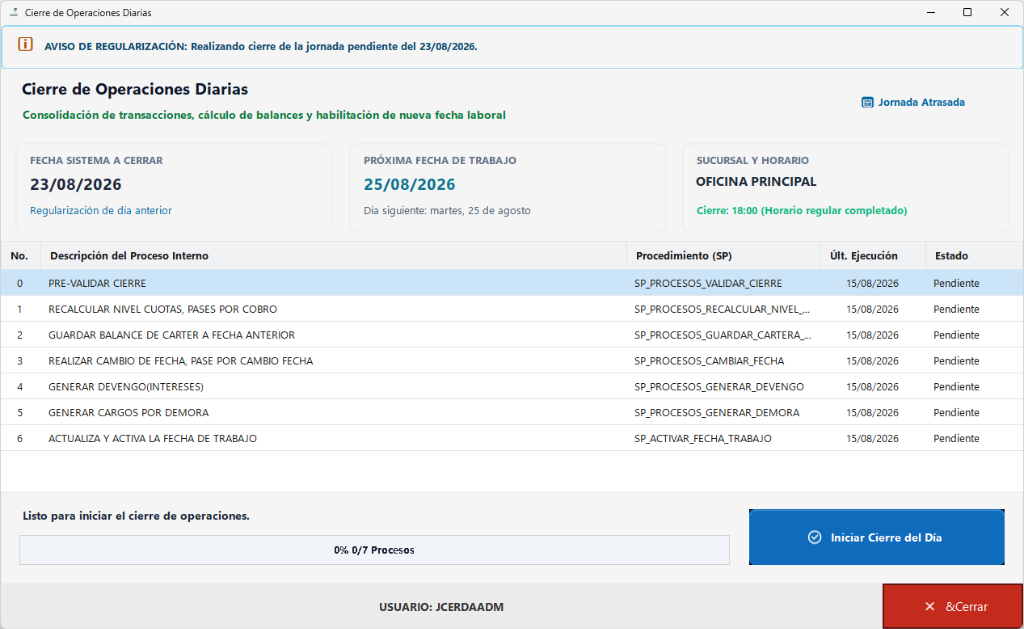Image resolution: width=1024 pixels, height=629 pixels.
Task: Select the PRE-VALIDAR CIERRE process row
Action: (511, 283)
